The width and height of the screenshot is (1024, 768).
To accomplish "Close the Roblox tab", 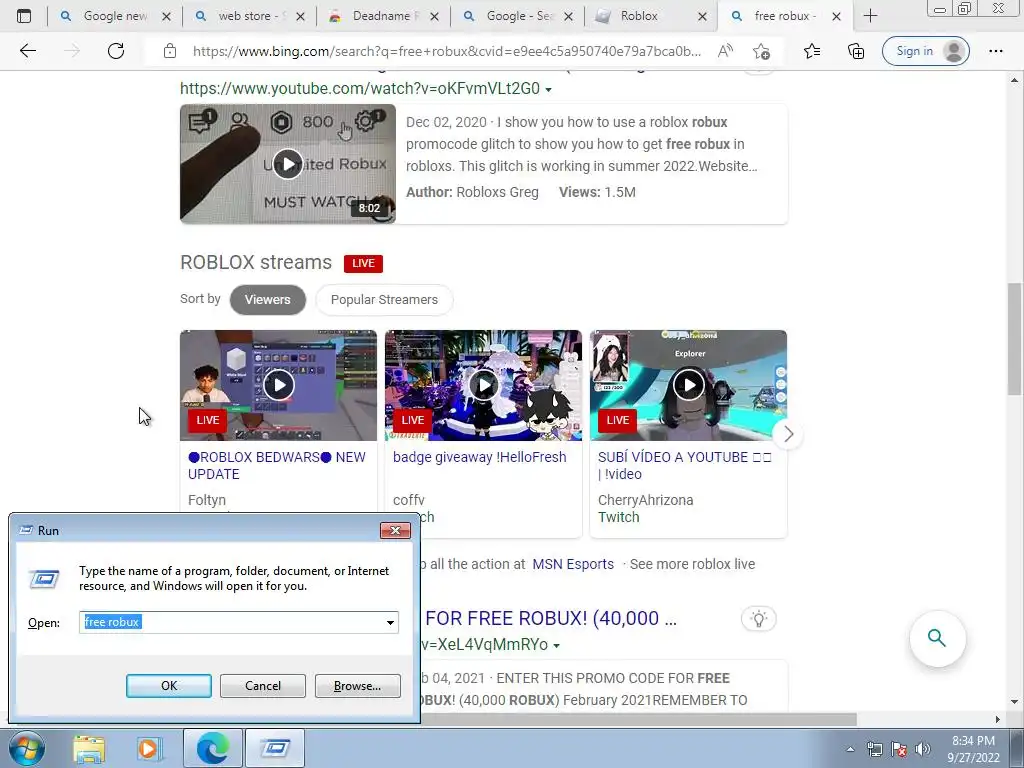I will 702,16.
